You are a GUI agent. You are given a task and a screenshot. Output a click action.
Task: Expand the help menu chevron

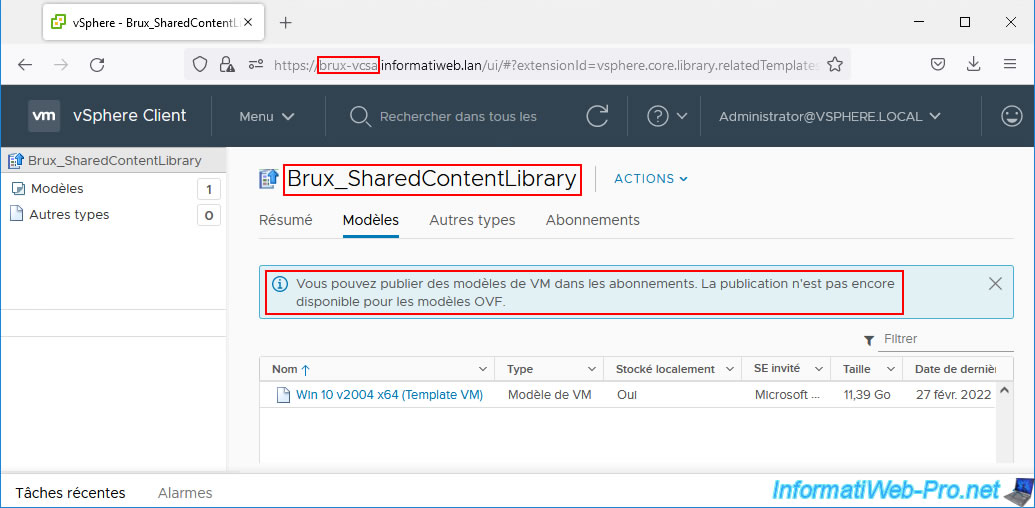click(682, 116)
